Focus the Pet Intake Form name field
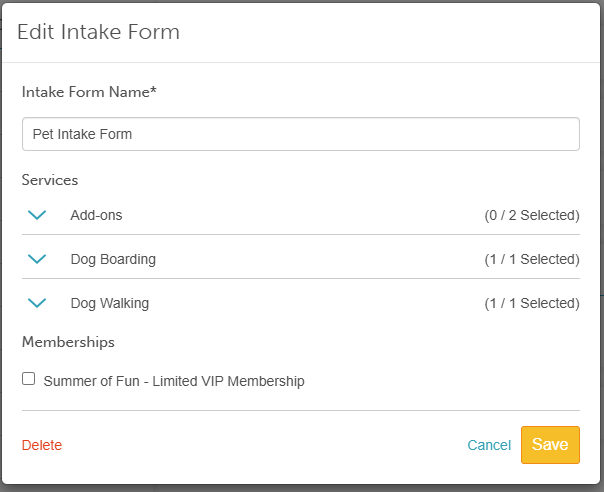604x492 pixels. 300,134
